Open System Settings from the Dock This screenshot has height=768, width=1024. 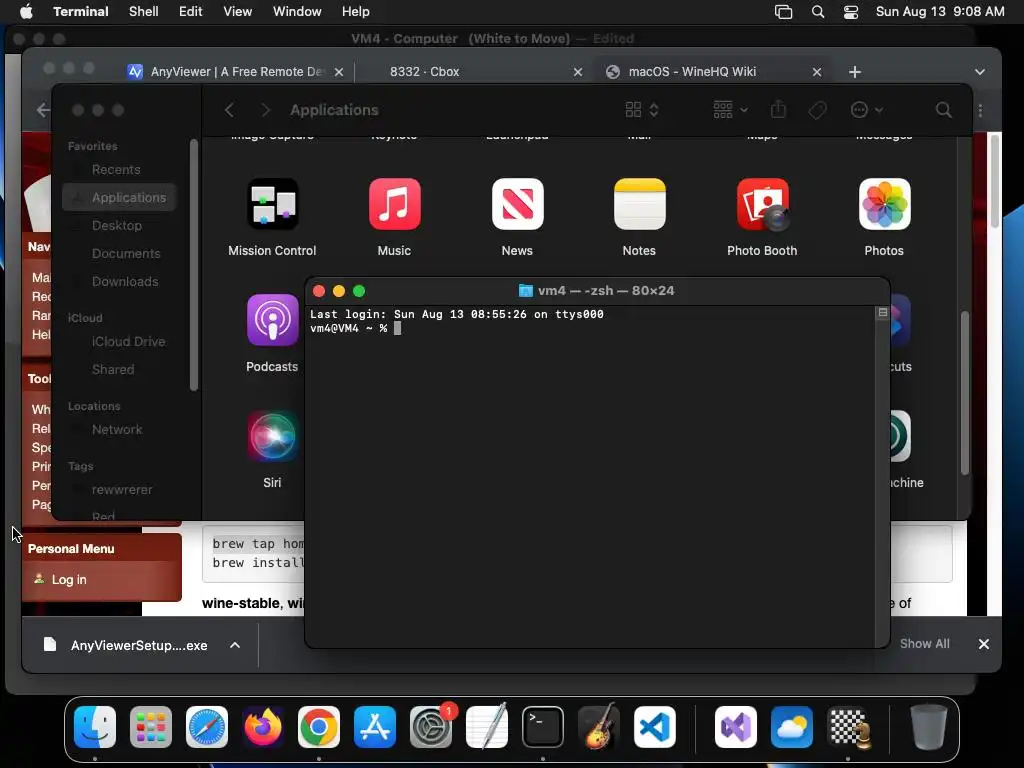coord(431,727)
